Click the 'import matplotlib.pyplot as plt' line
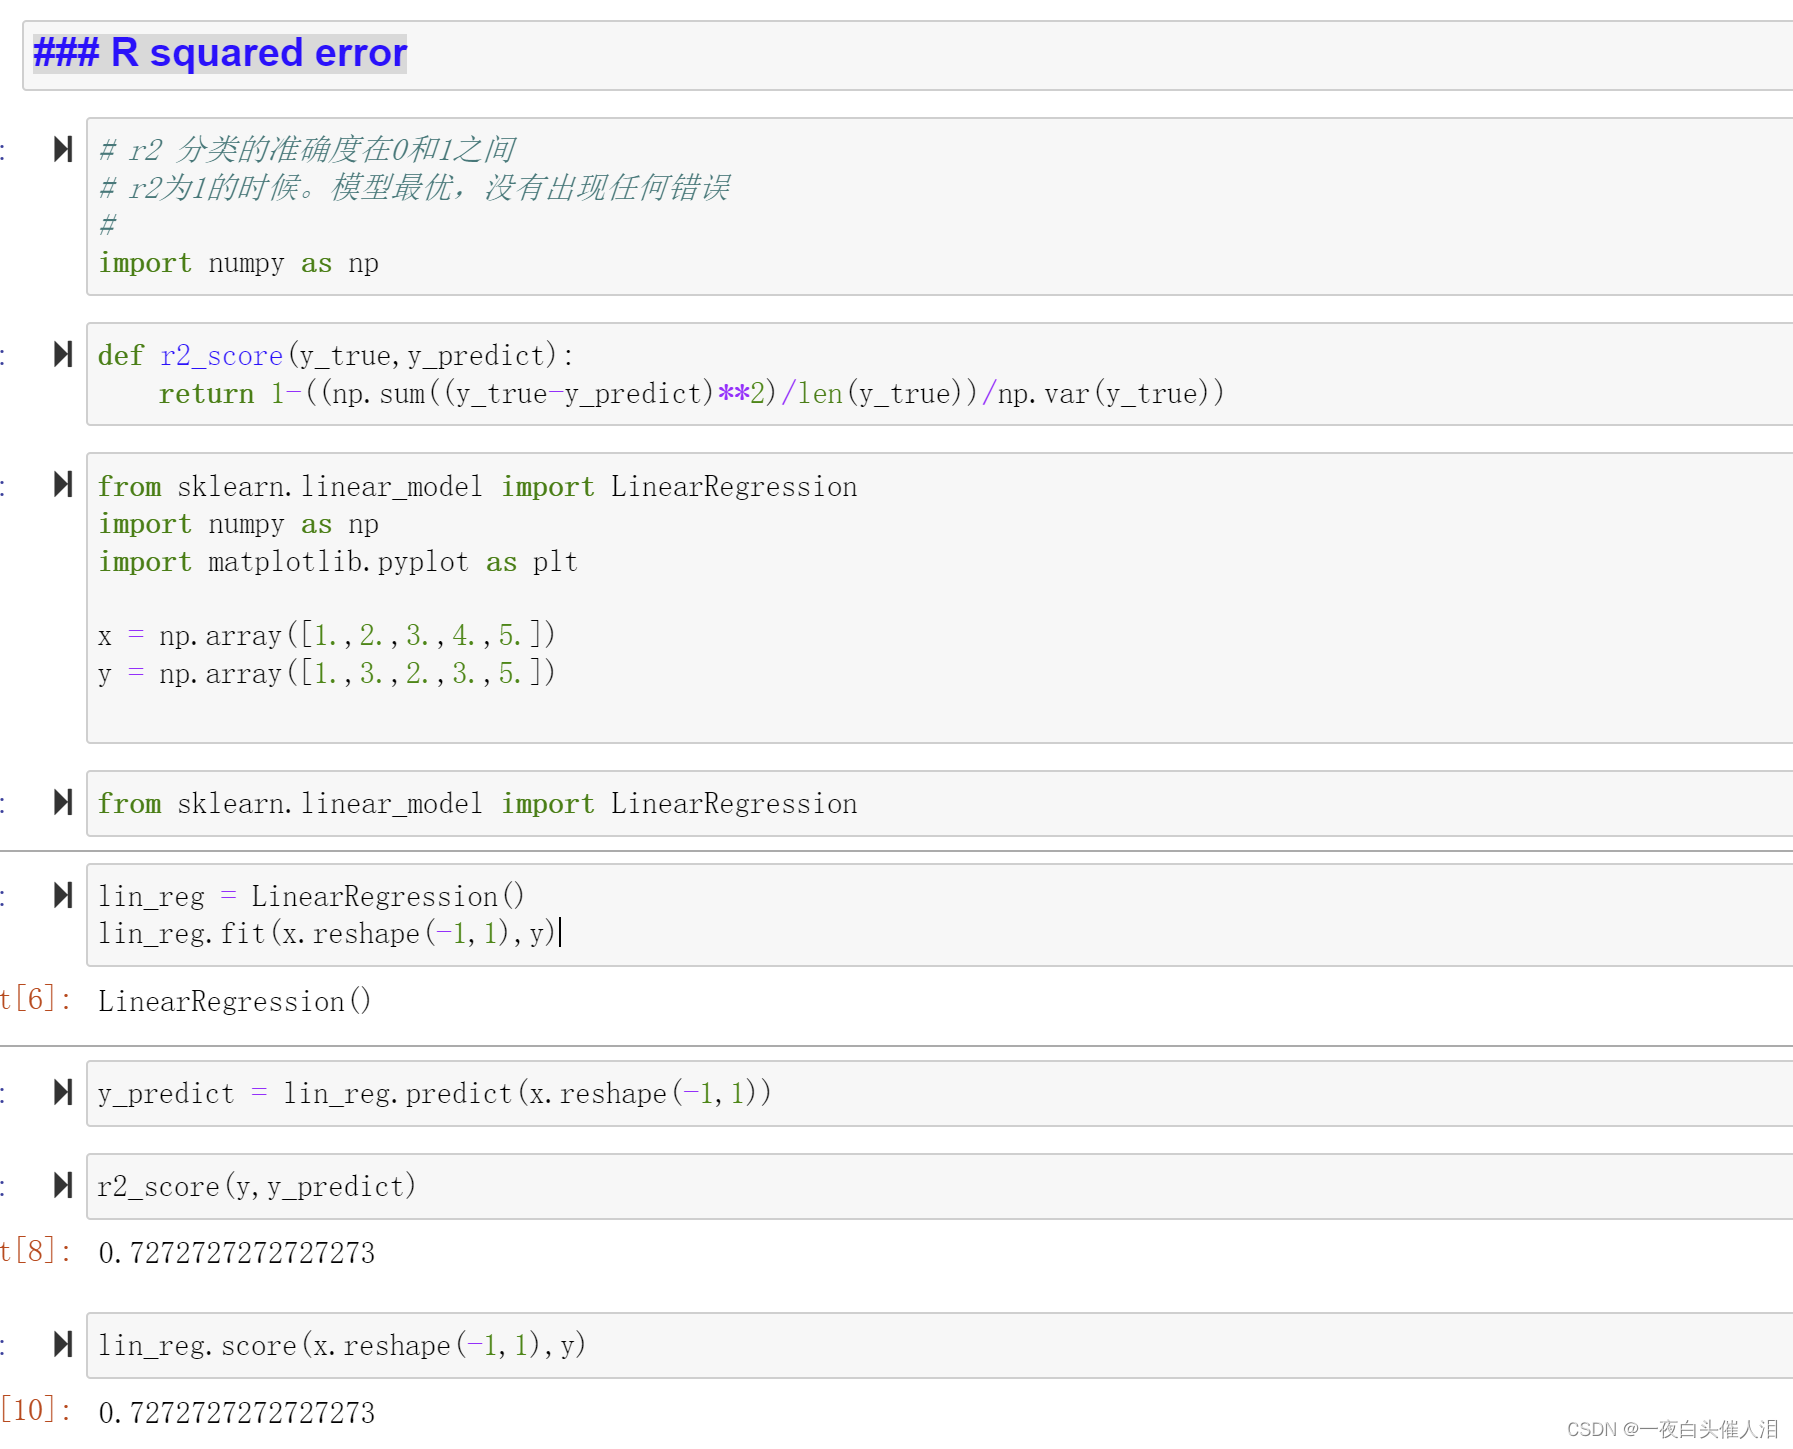This screenshot has height=1449, width=1793. coord(338,562)
